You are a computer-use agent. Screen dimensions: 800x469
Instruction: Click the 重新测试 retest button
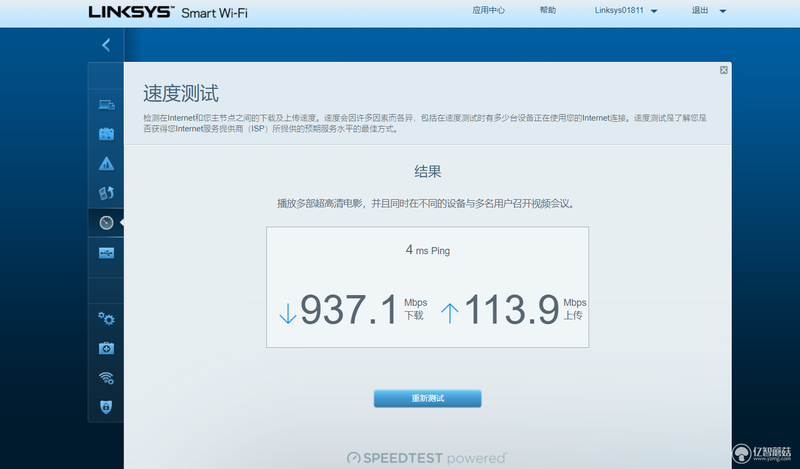tap(428, 399)
